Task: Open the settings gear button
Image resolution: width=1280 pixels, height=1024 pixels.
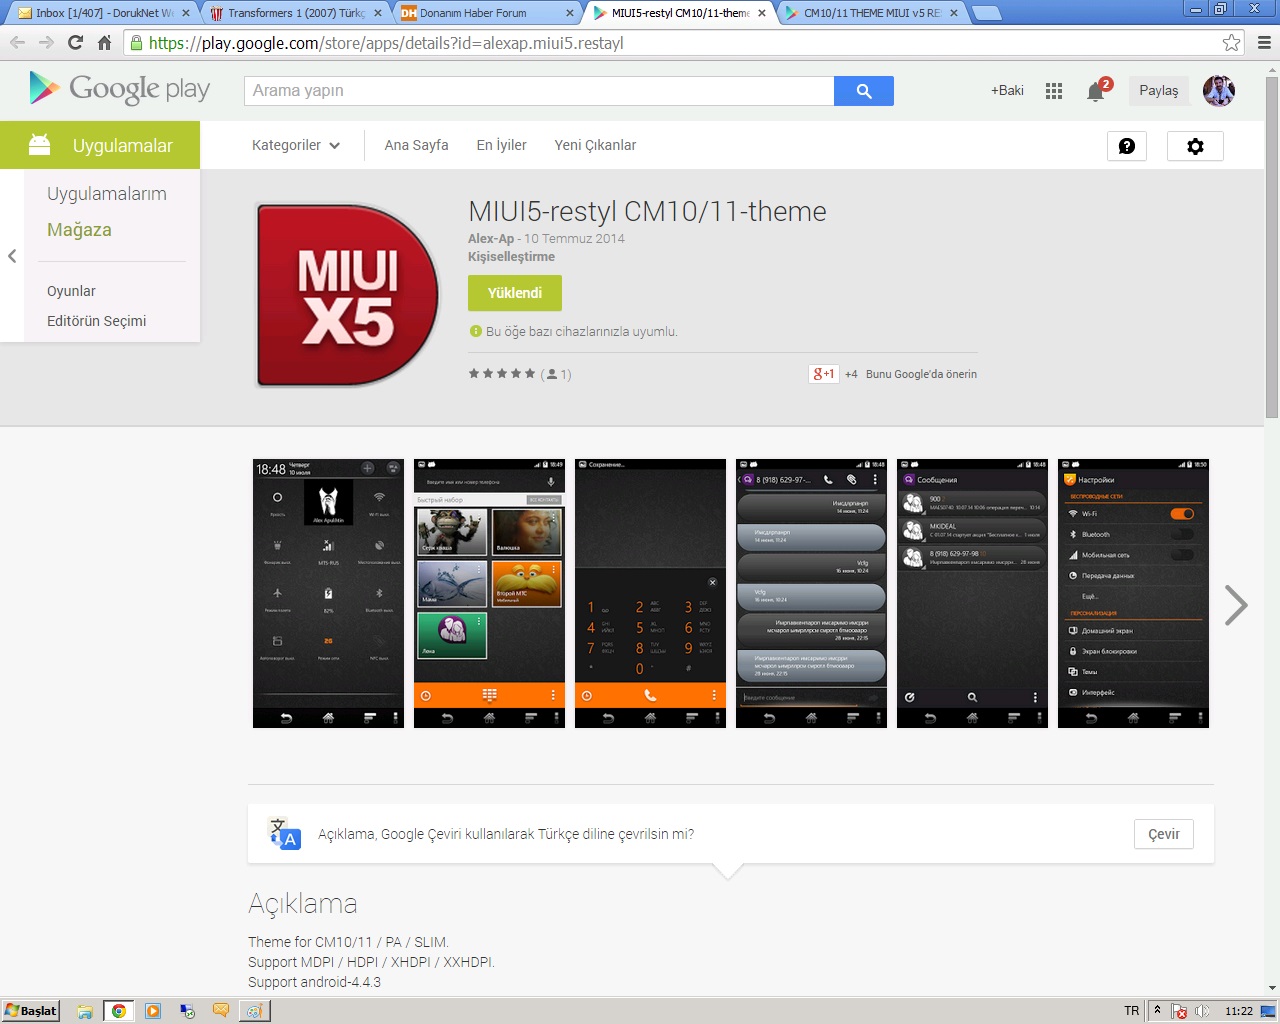Action: pyautogui.click(x=1195, y=146)
